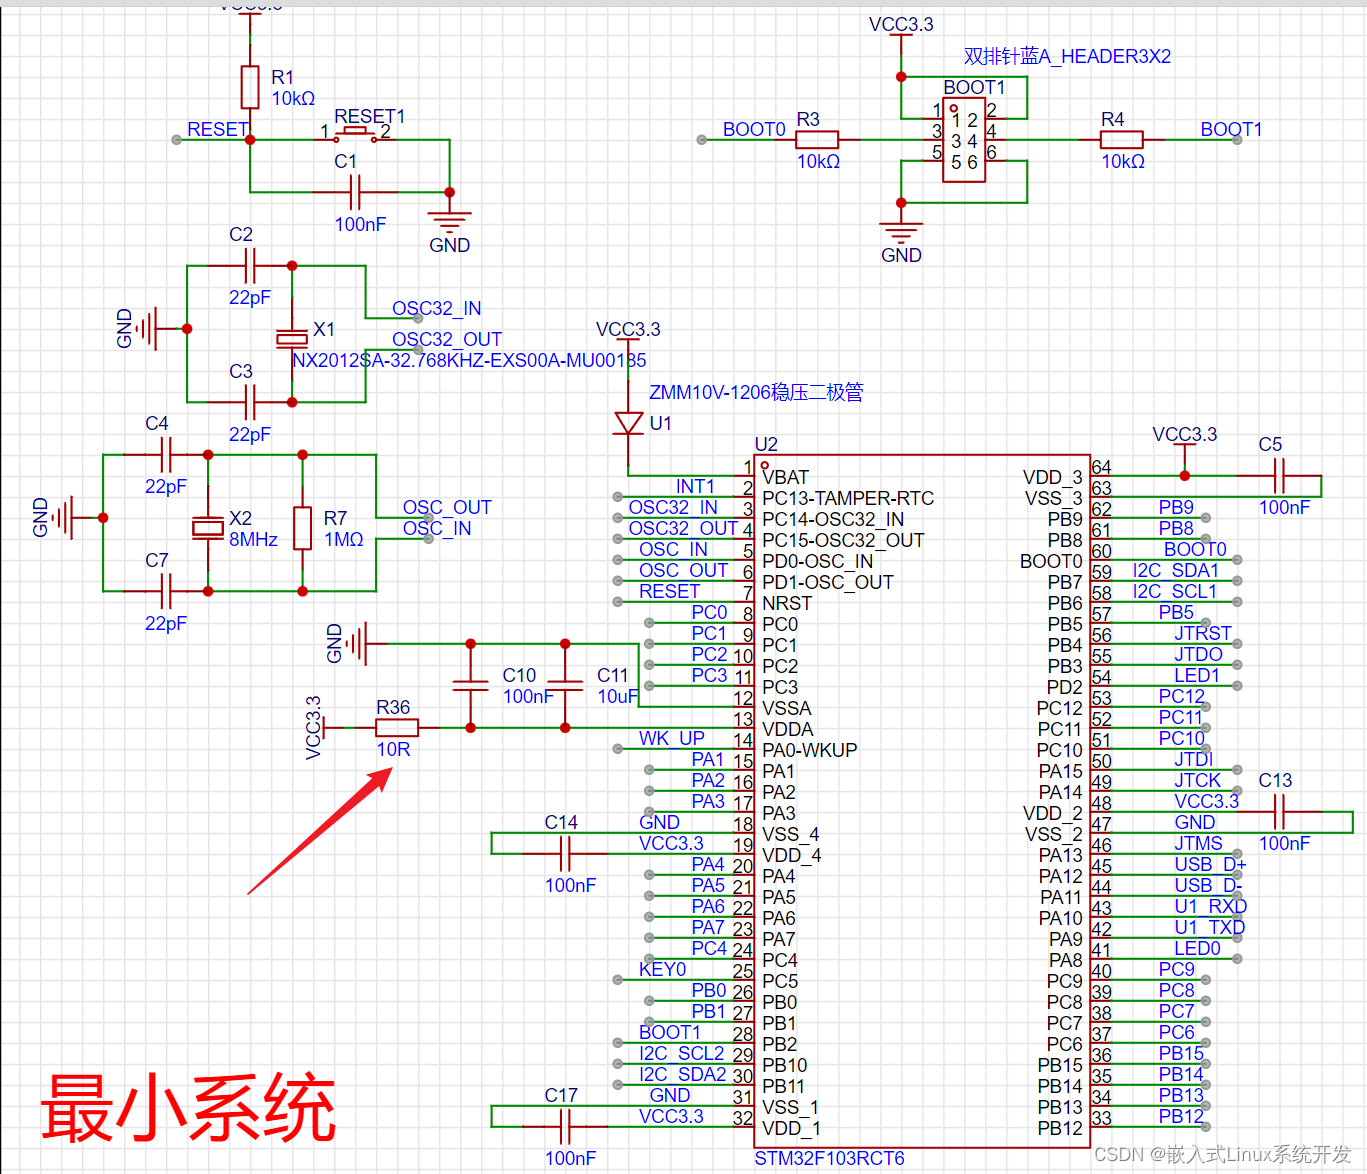Select capacitor C7 22pF symbol
The height and width of the screenshot is (1174, 1367).
point(166,591)
